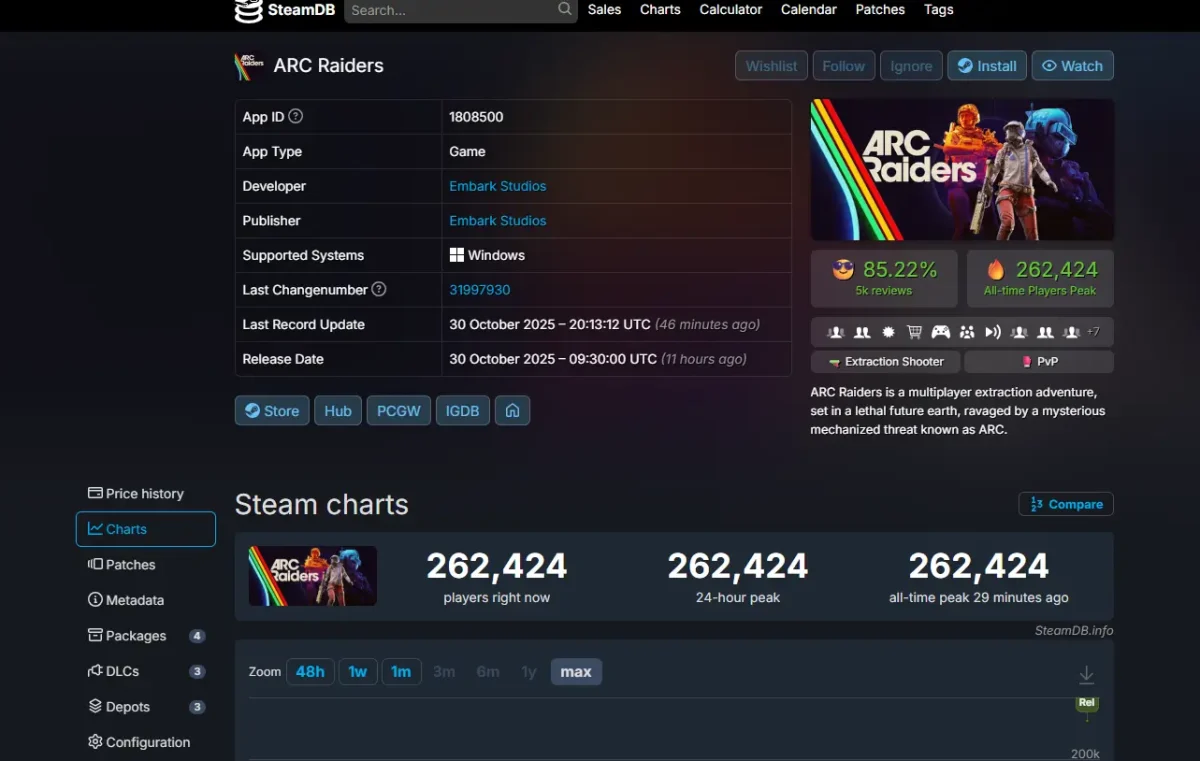View the Packages section with 4 items
1200x761 pixels.
click(135, 635)
